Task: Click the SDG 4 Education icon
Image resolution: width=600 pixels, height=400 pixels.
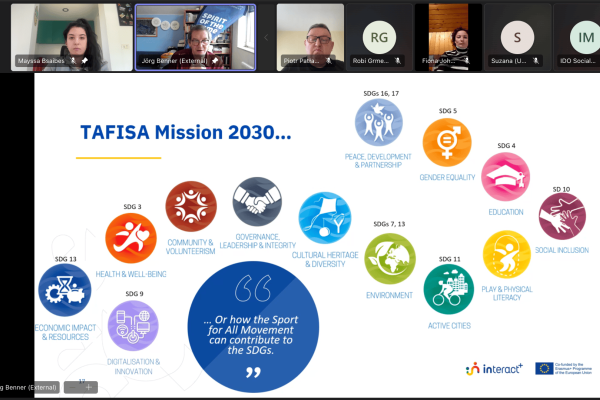Action: [505, 177]
